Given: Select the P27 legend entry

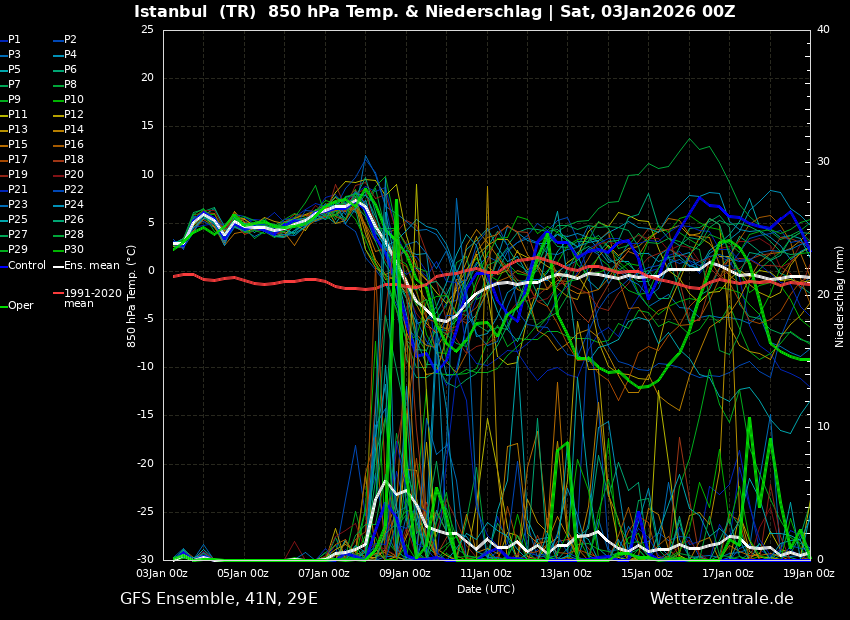Looking at the screenshot, I should (17, 235).
